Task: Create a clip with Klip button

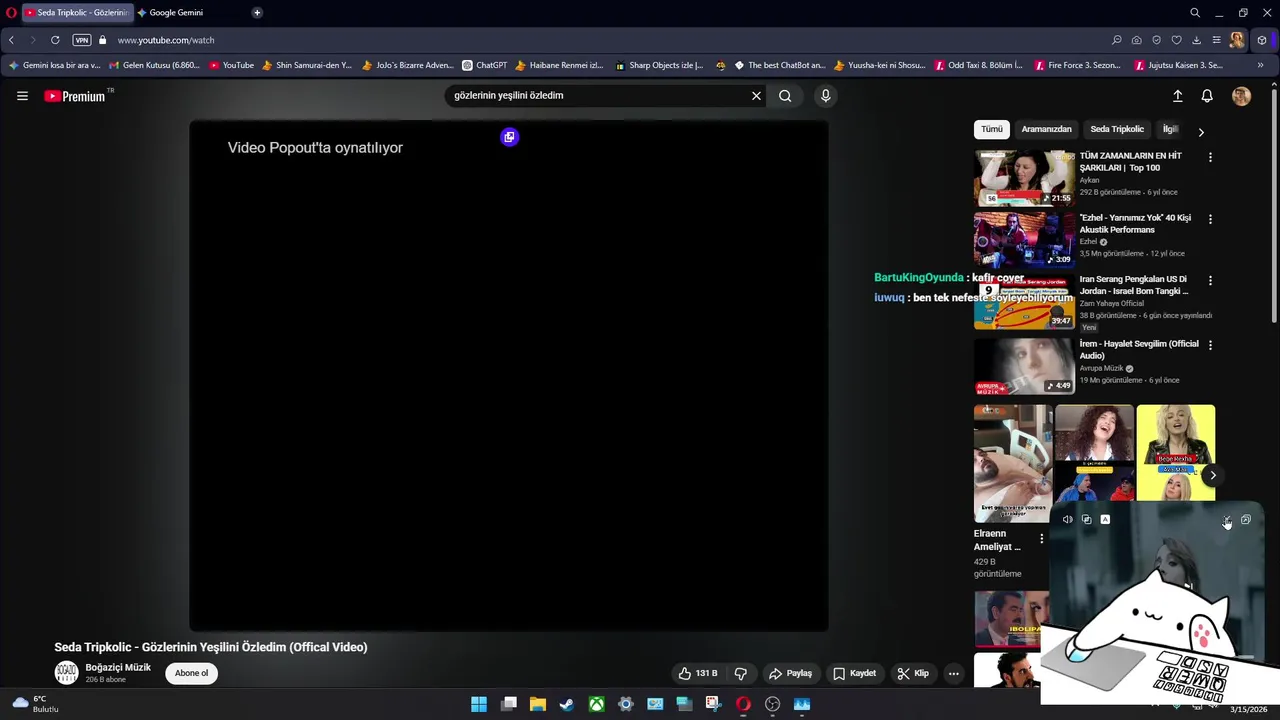Action: pyautogui.click(x=912, y=673)
